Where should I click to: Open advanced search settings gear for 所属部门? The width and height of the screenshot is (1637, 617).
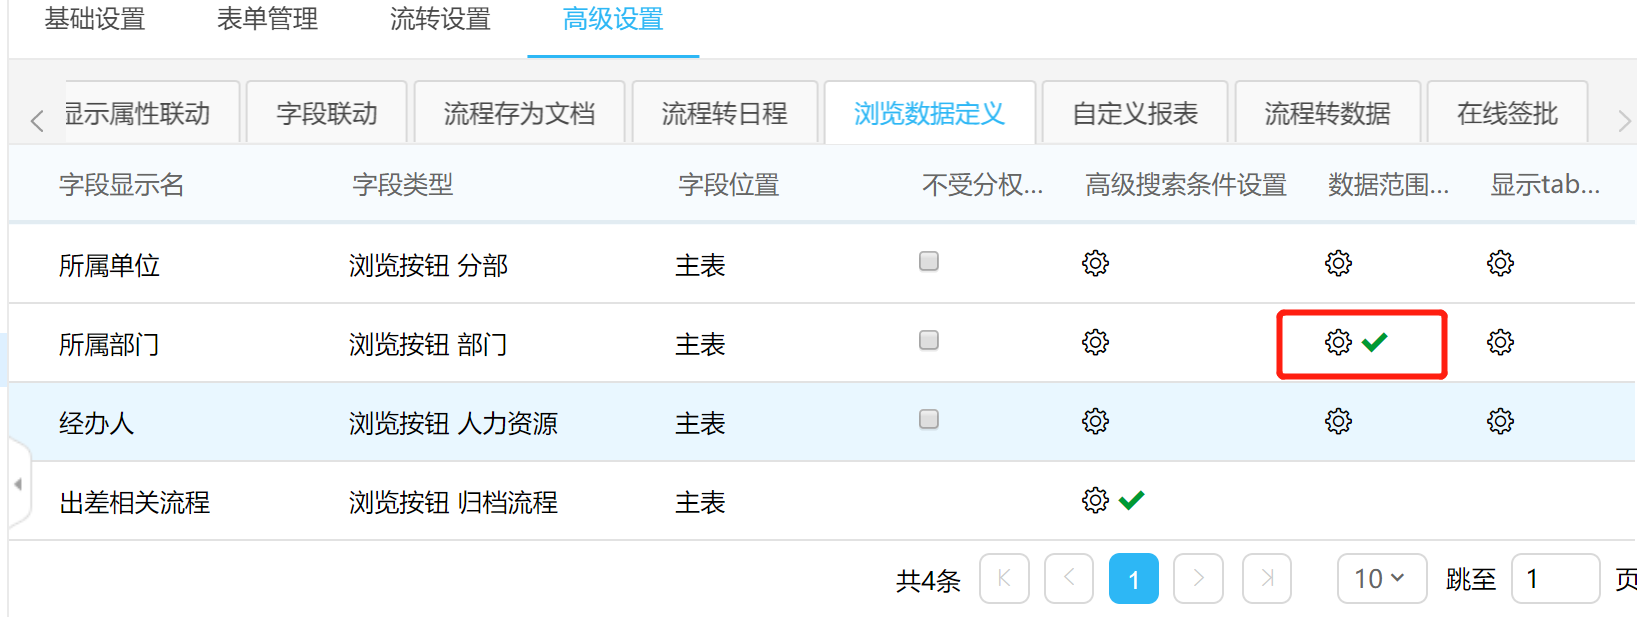point(1095,342)
